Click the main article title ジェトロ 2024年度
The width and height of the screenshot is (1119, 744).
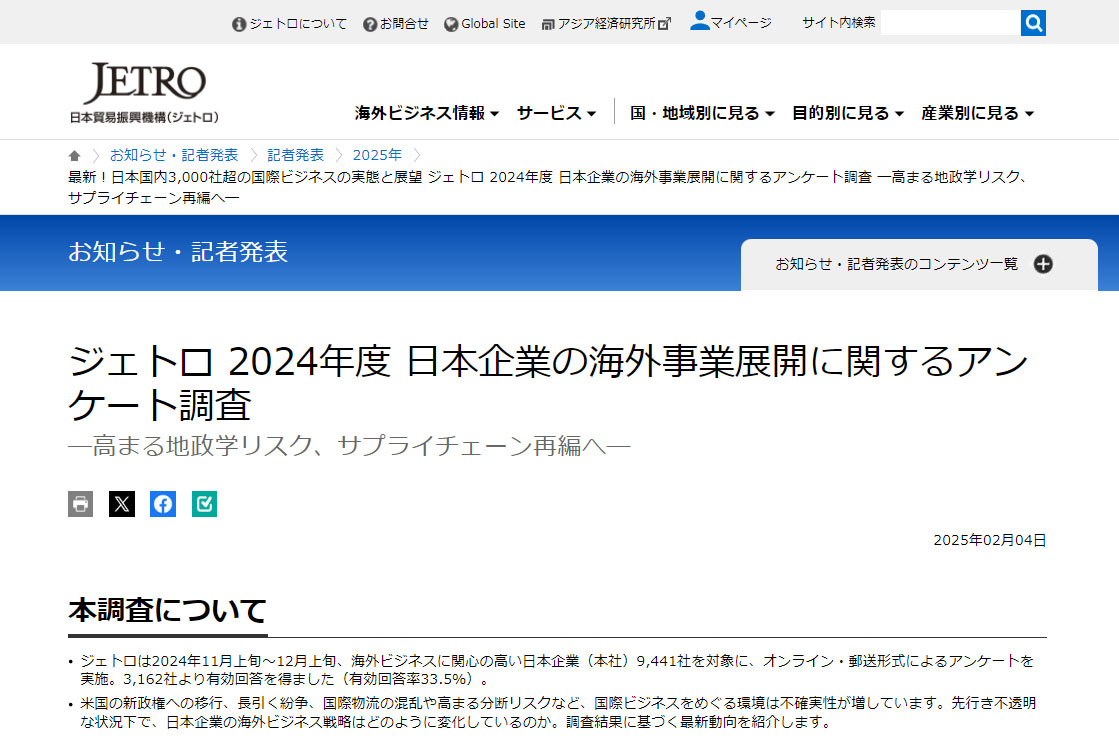tap(547, 382)
